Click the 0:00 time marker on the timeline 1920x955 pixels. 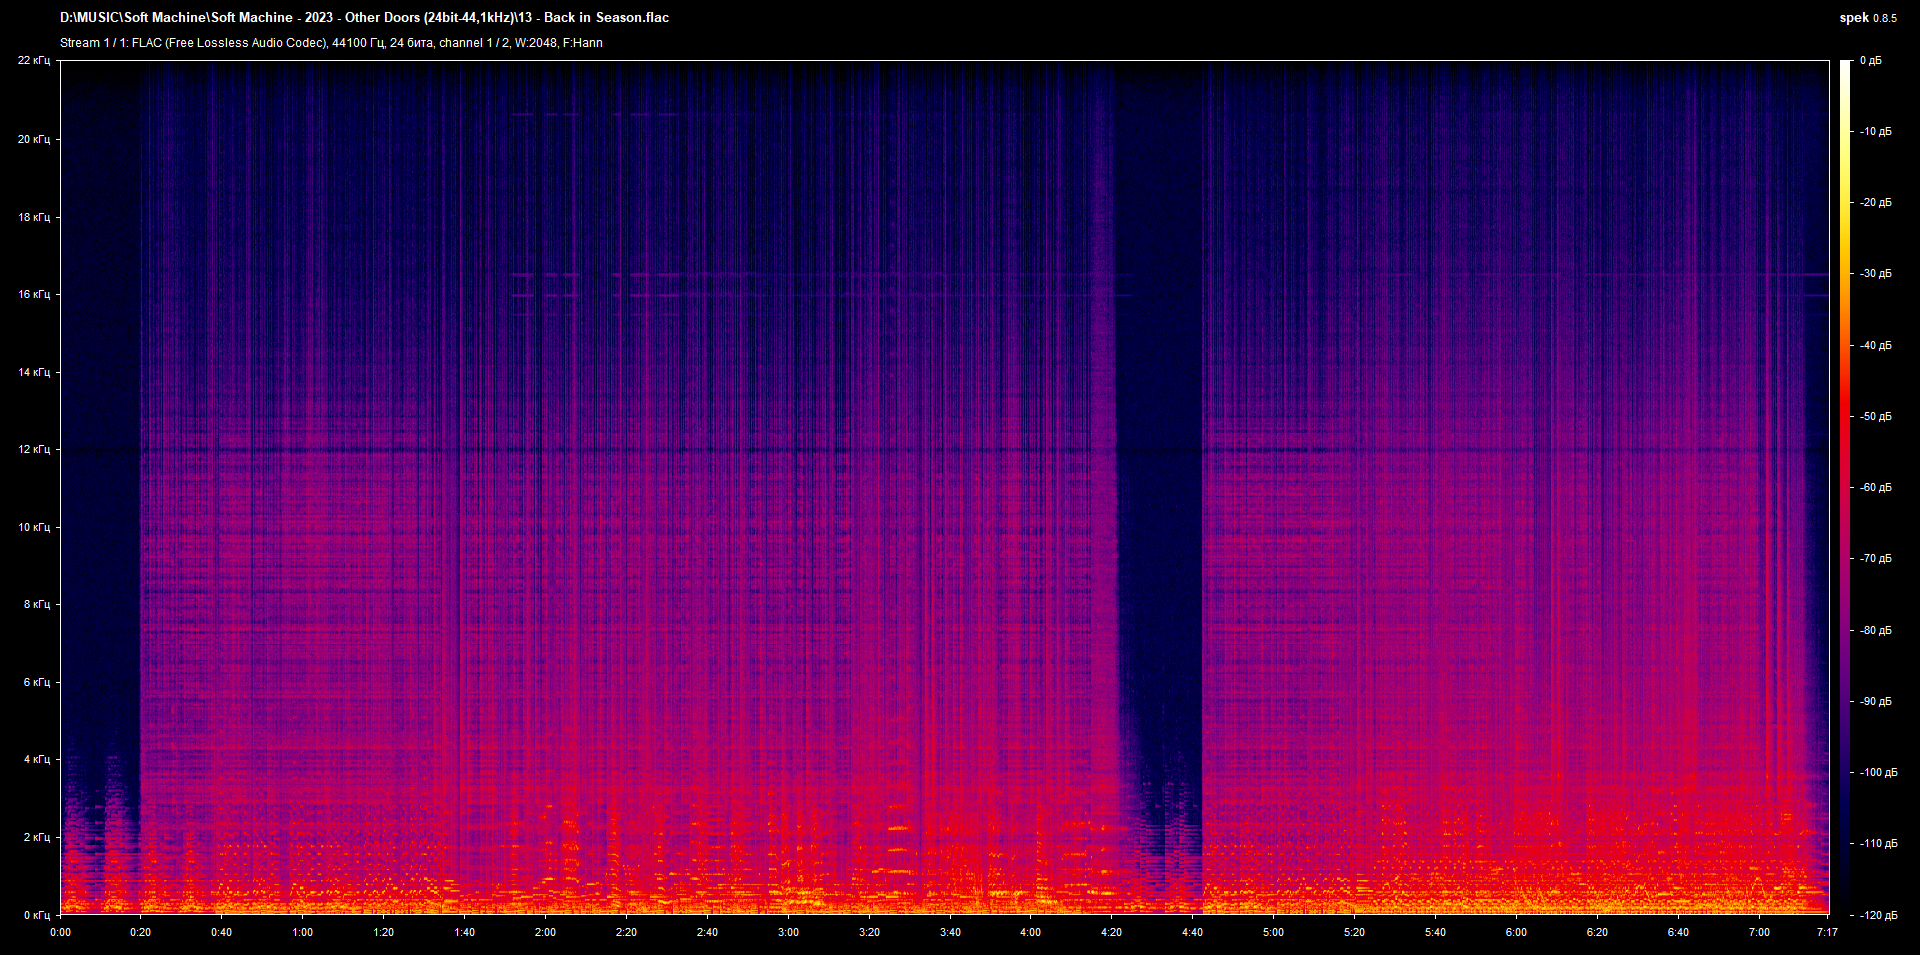[x=61, y=931]
